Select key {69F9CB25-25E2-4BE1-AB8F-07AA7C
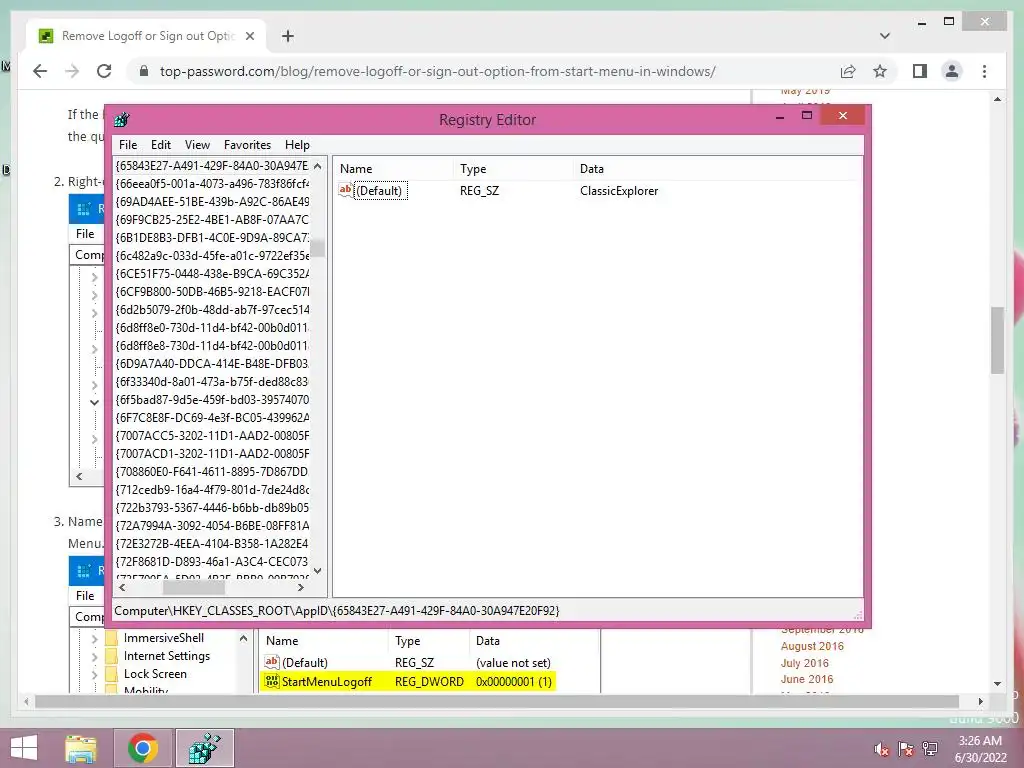 pos(212,219)
